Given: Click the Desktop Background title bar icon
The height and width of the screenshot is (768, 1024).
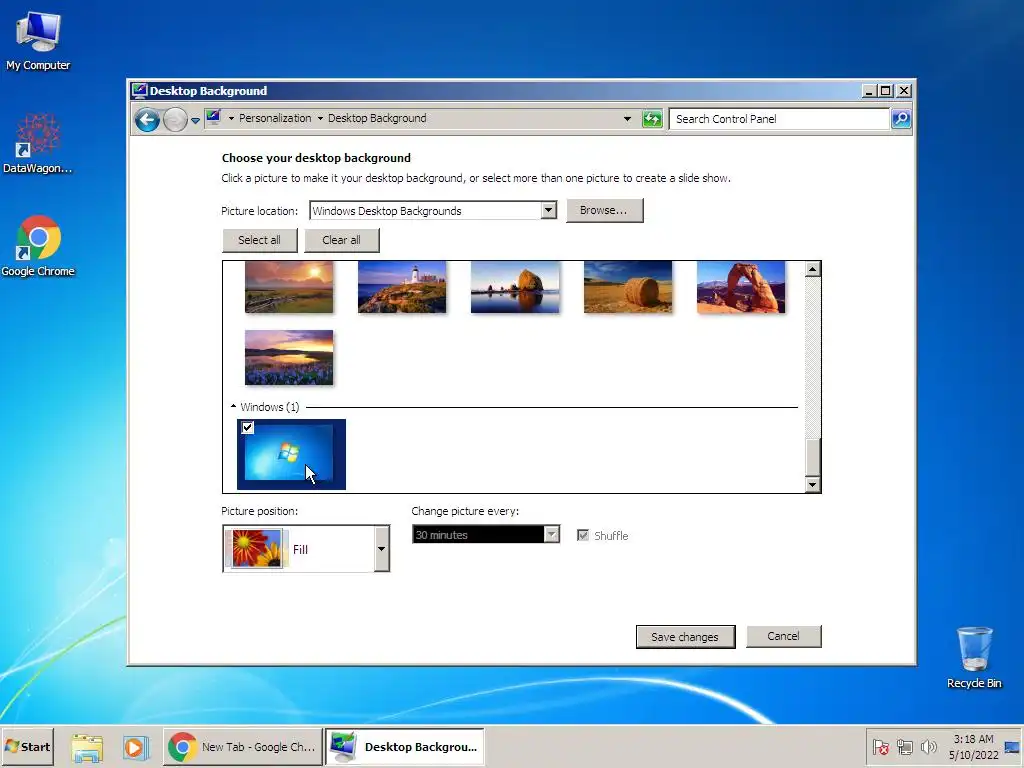Looking at the screenshot, I should pos(139,91).
